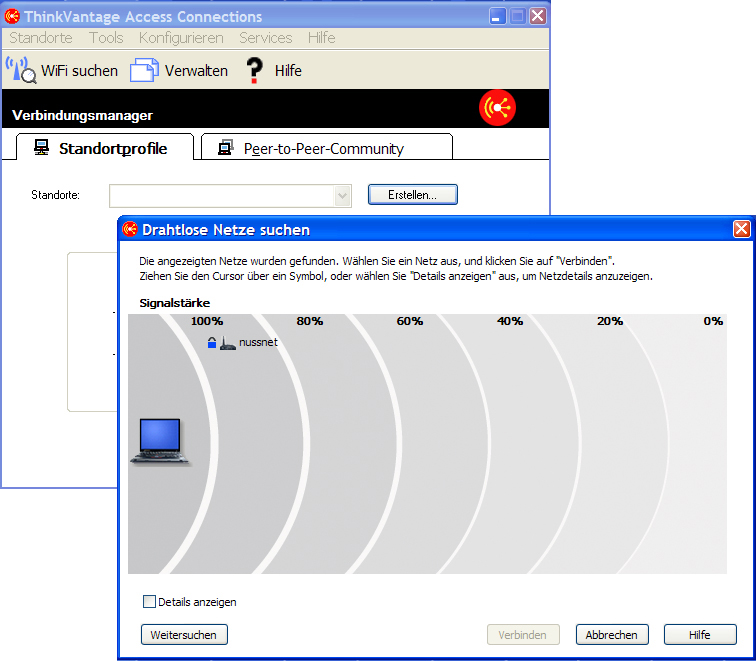
Task: Close the ThinkVantage Access Connections window
Action: coord(538,16)
